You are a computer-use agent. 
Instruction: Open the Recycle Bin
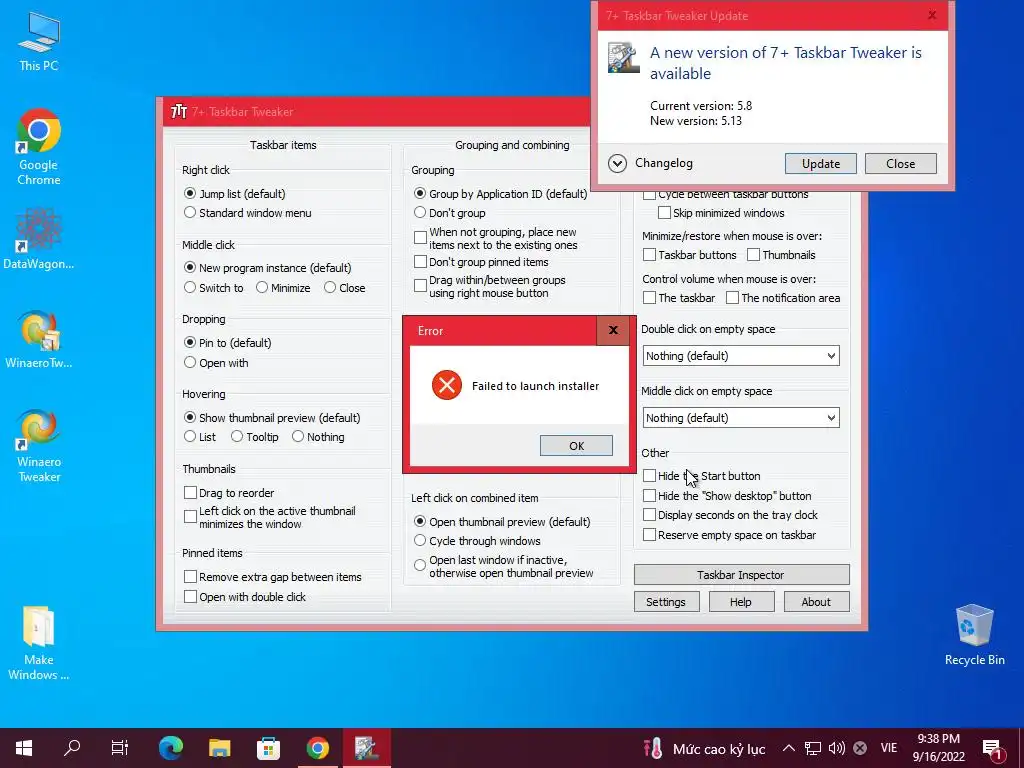tap(974, 635)
